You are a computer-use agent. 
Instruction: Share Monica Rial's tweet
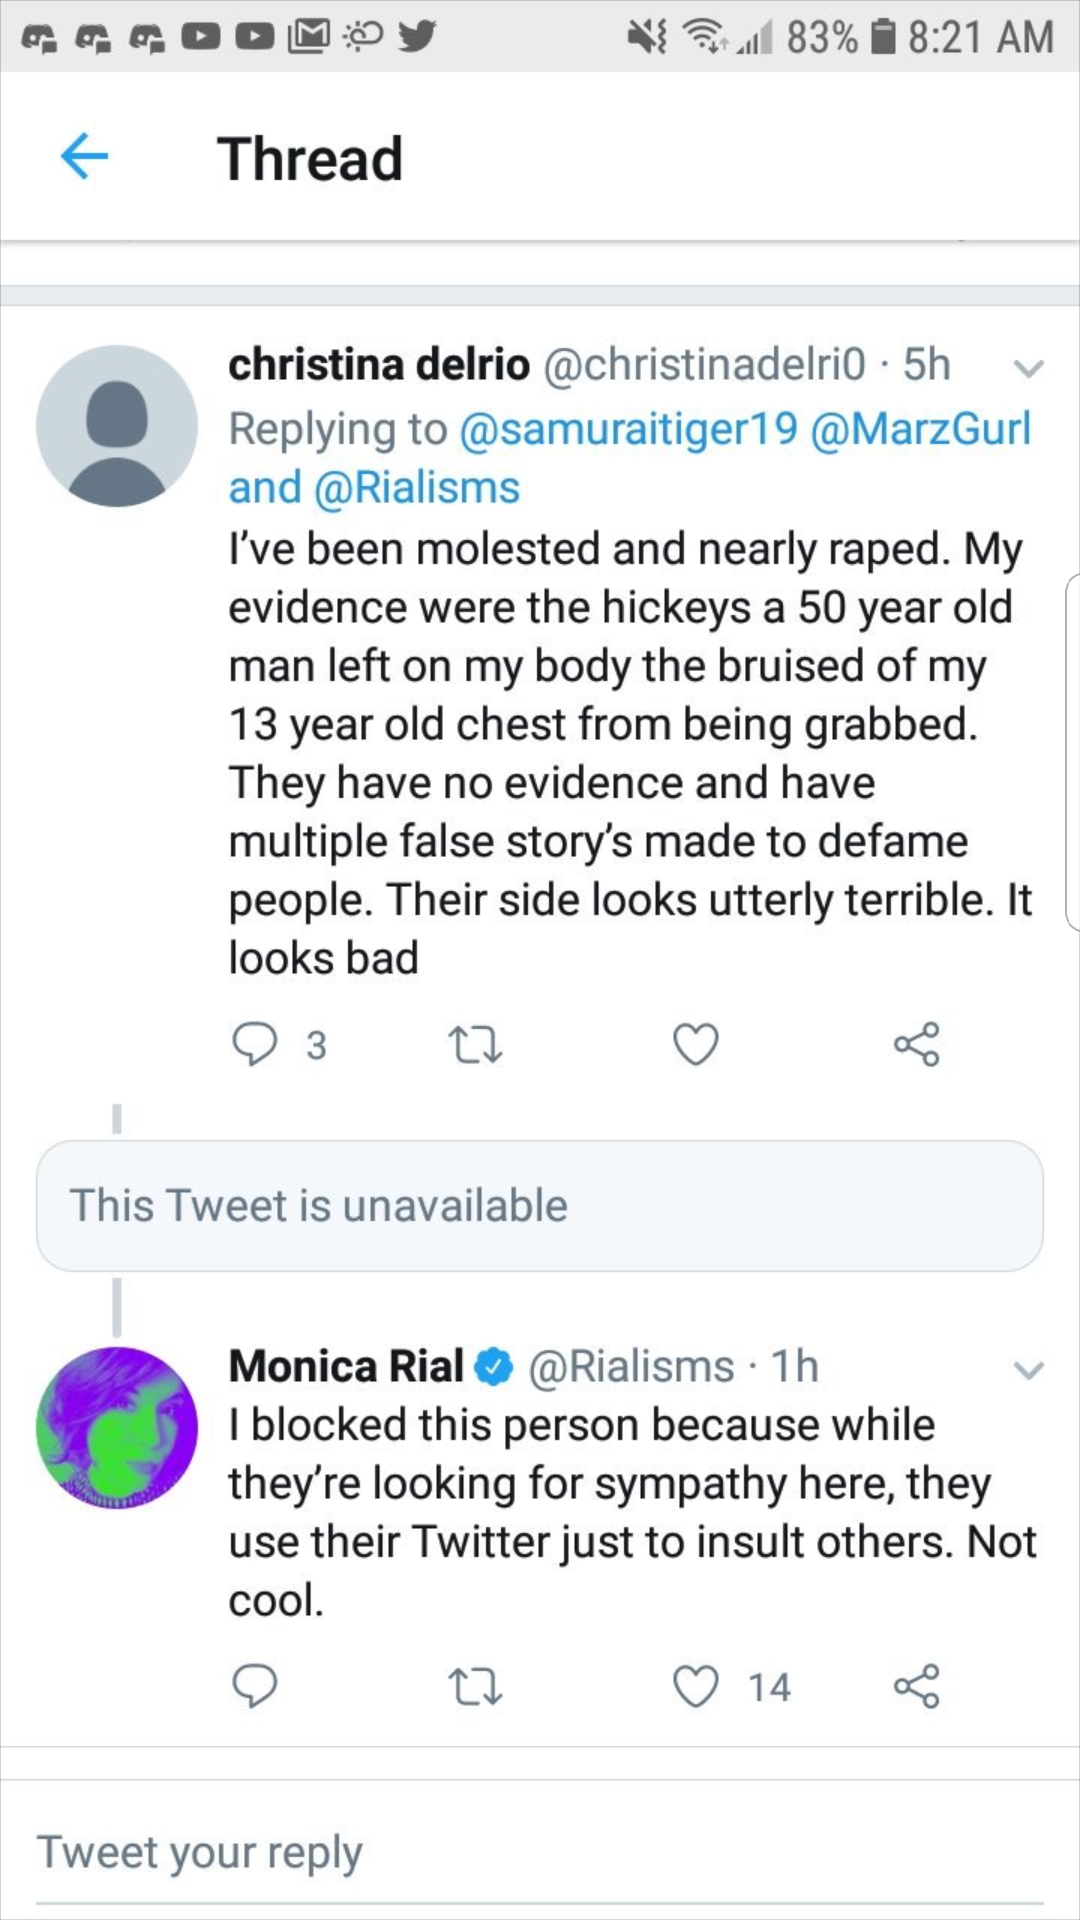[916, 1686]
